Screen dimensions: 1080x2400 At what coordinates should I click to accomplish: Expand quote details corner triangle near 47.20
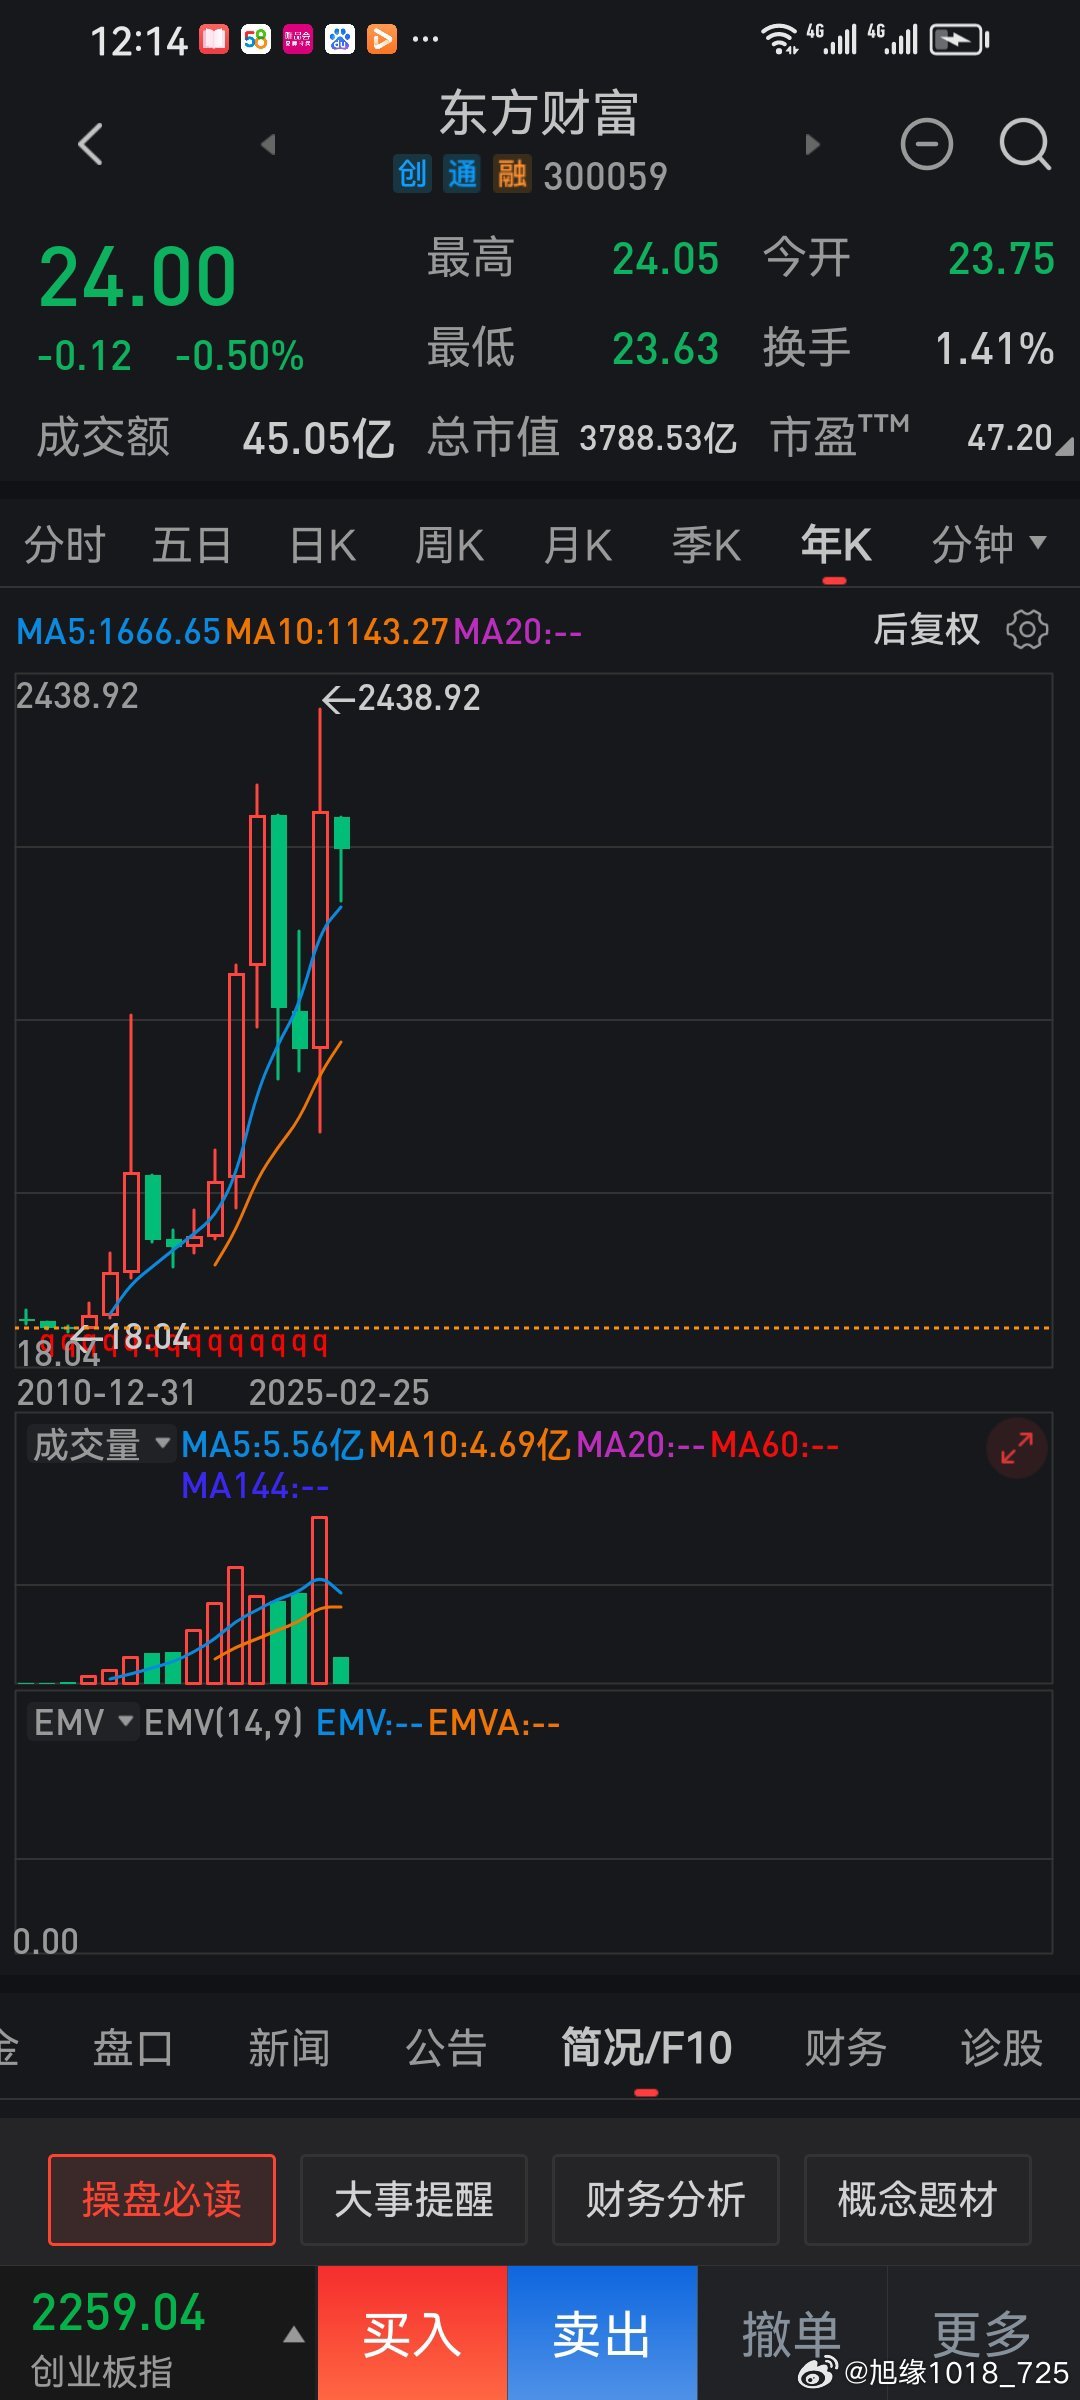point(1065,445)
